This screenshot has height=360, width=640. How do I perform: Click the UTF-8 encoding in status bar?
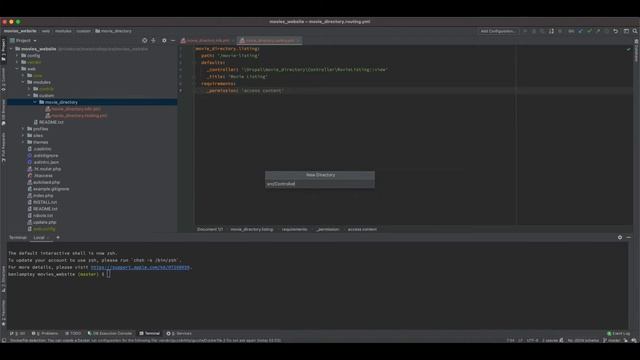point(532,340)
